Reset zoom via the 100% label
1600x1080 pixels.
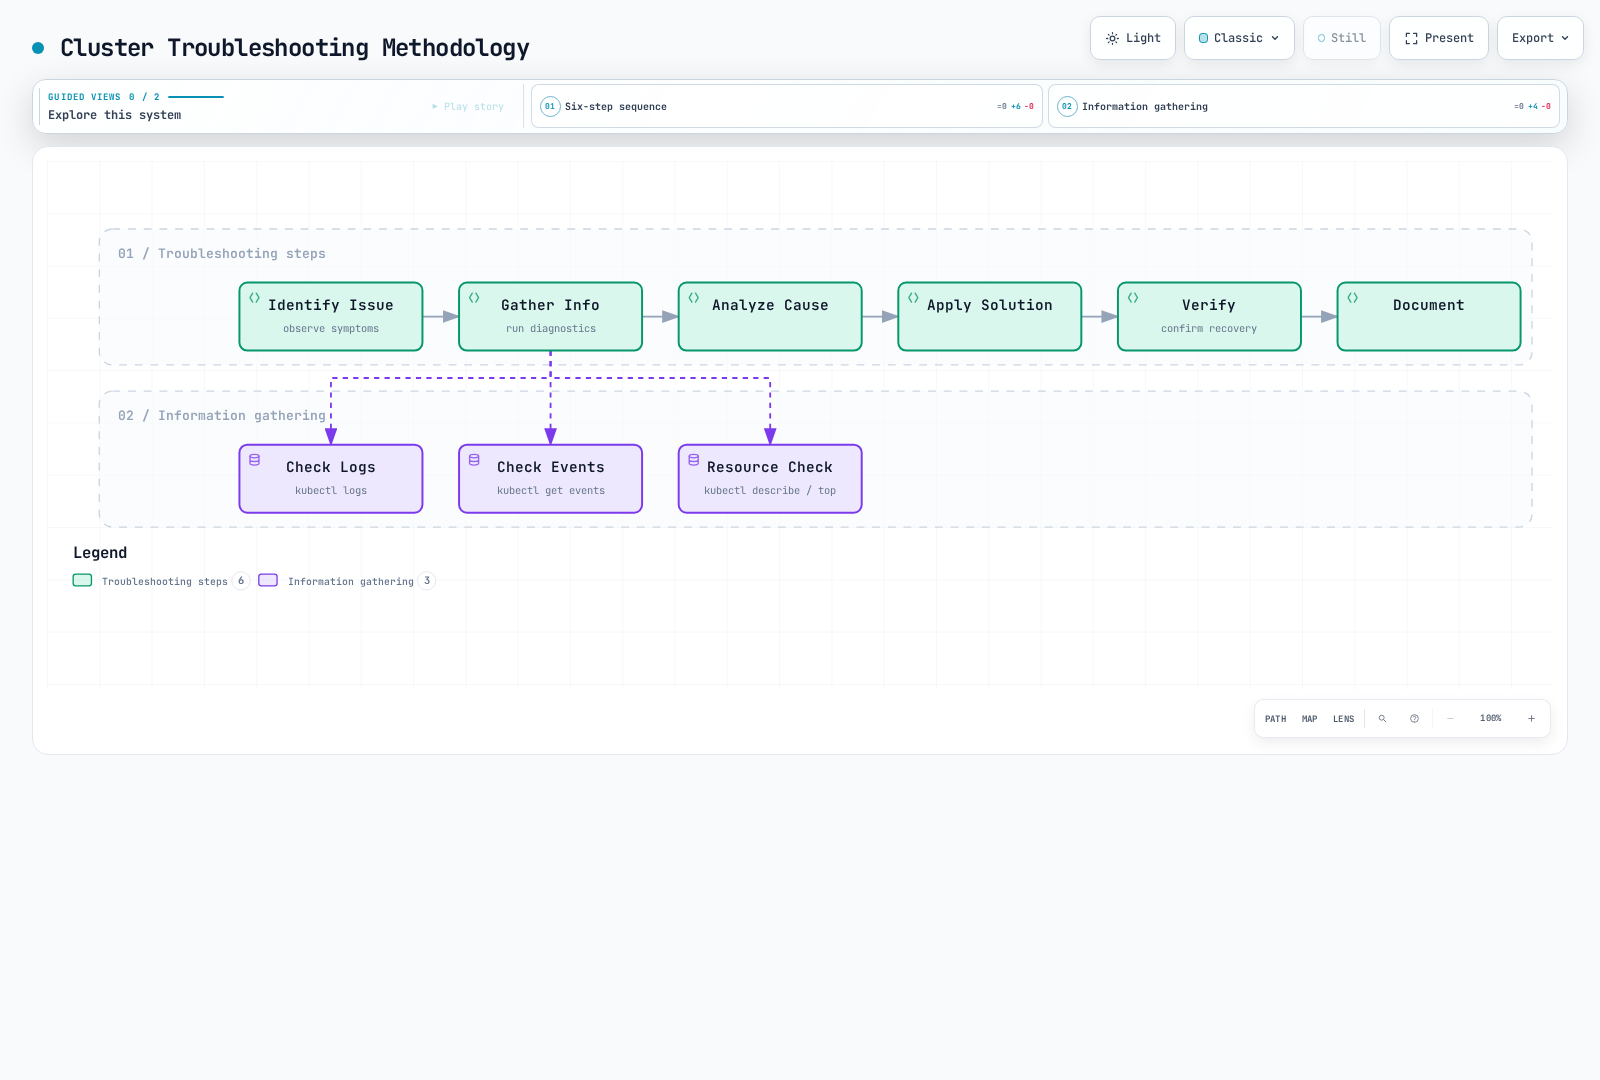(x=1491, y=719)
